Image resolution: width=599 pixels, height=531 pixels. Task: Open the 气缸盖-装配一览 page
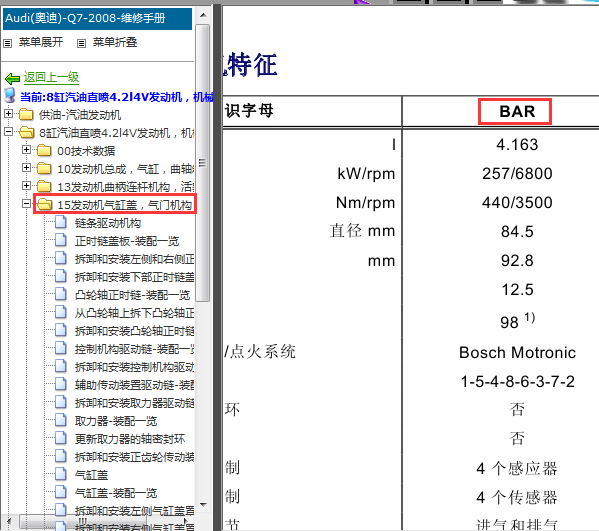(116, 493)
